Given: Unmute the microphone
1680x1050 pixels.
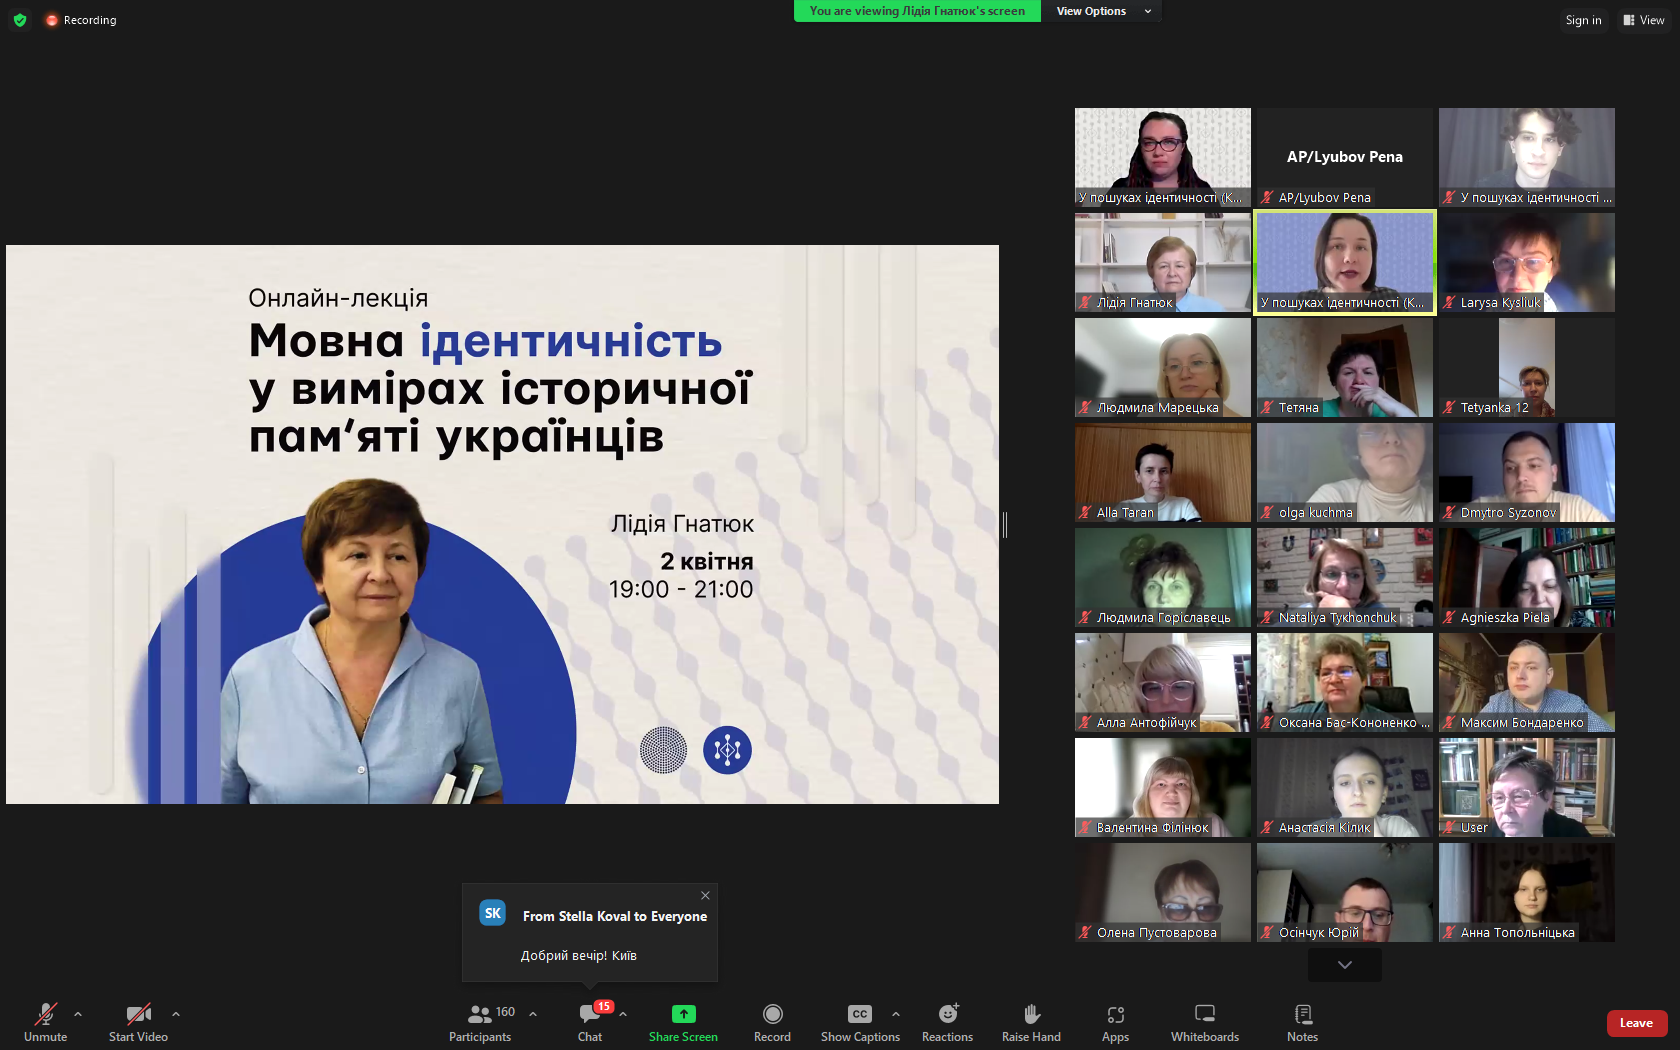Looking at the screenshot, I should 45,1021.
